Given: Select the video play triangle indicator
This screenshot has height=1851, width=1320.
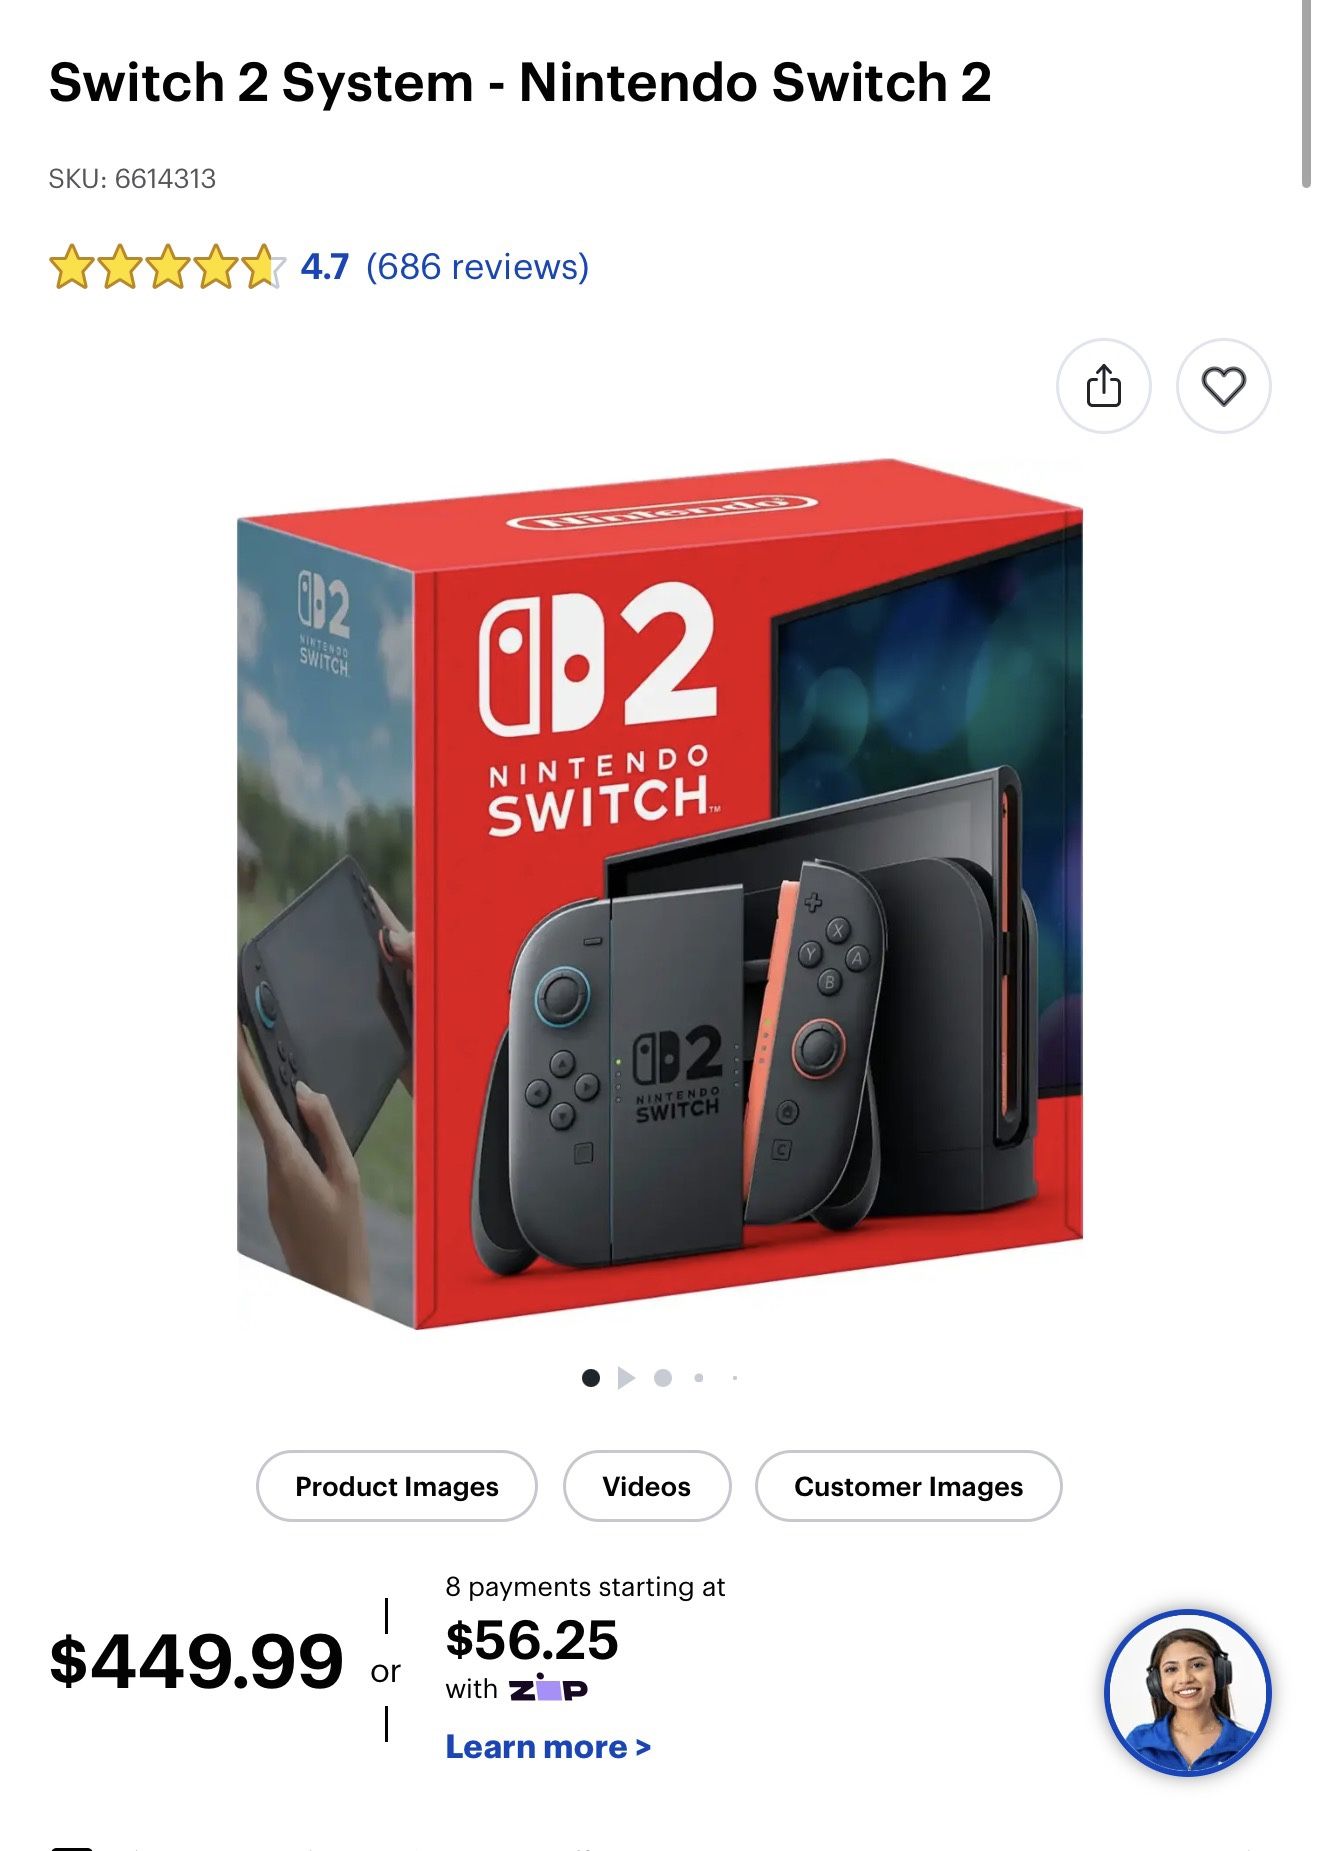Looking at the screenshot, I should [626, 1378].
